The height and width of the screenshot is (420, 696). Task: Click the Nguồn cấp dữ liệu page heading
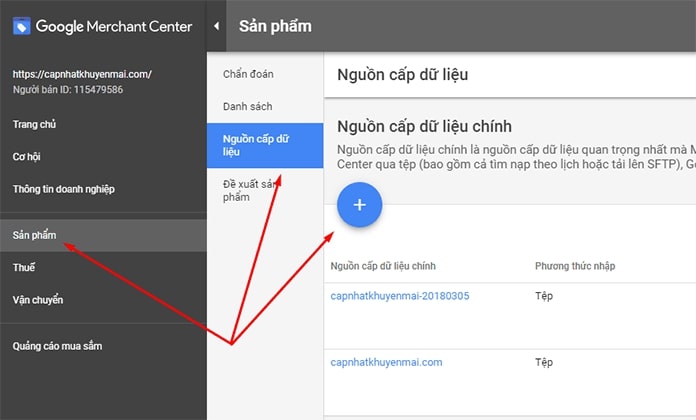pyautogui.click(x=403, y=75)
